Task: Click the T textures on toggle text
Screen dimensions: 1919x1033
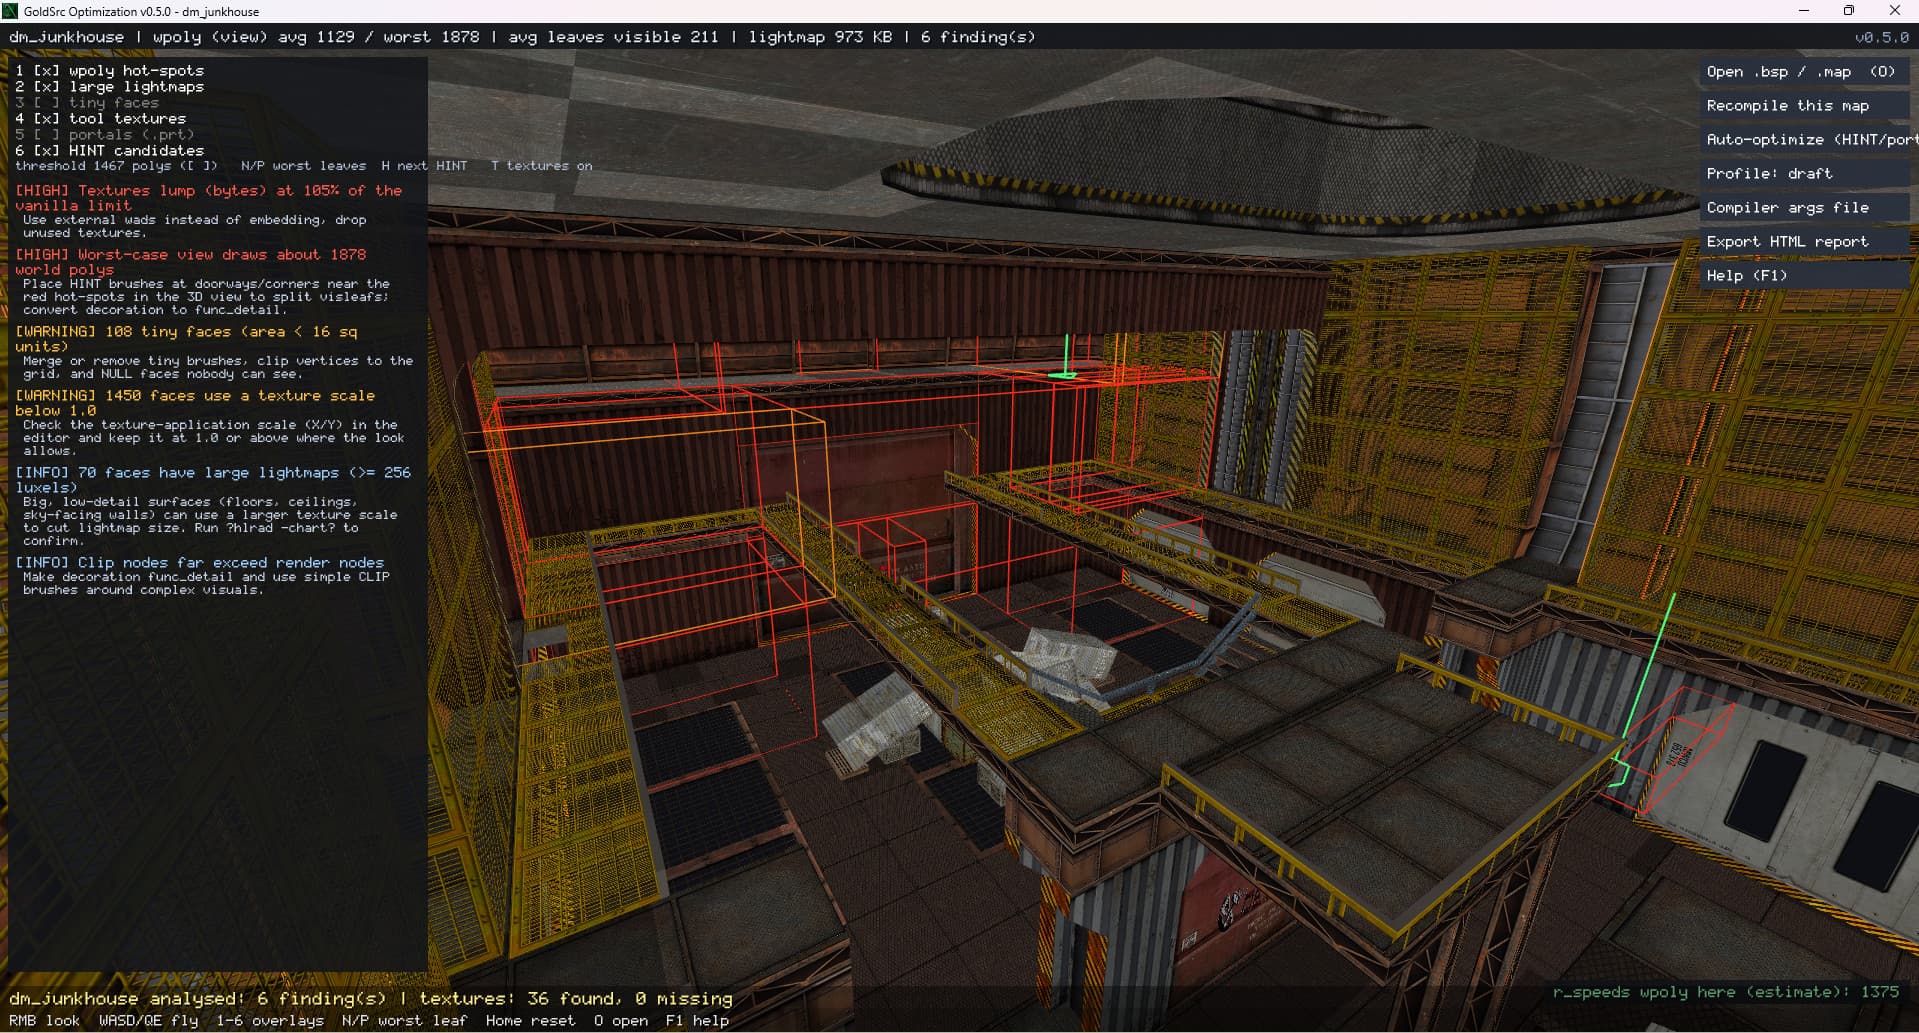Action: (x=541, y=166)
